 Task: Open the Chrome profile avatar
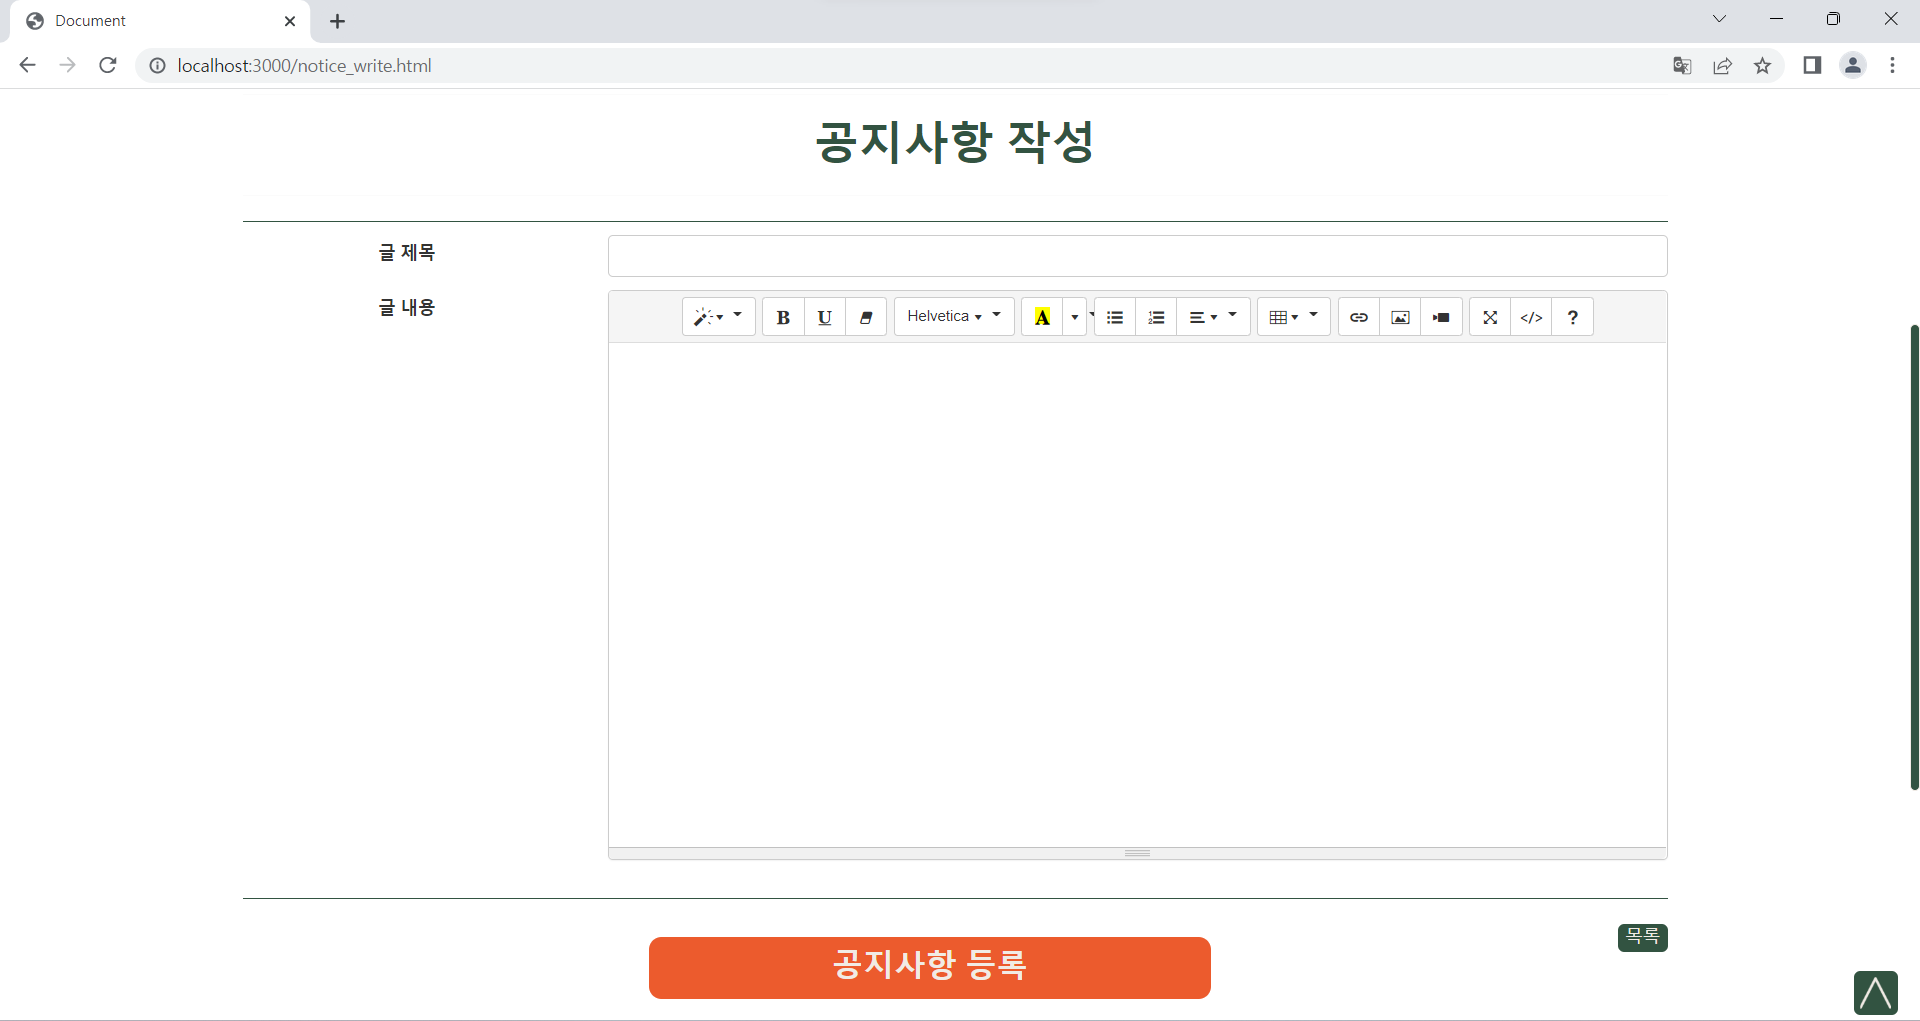1853,65
